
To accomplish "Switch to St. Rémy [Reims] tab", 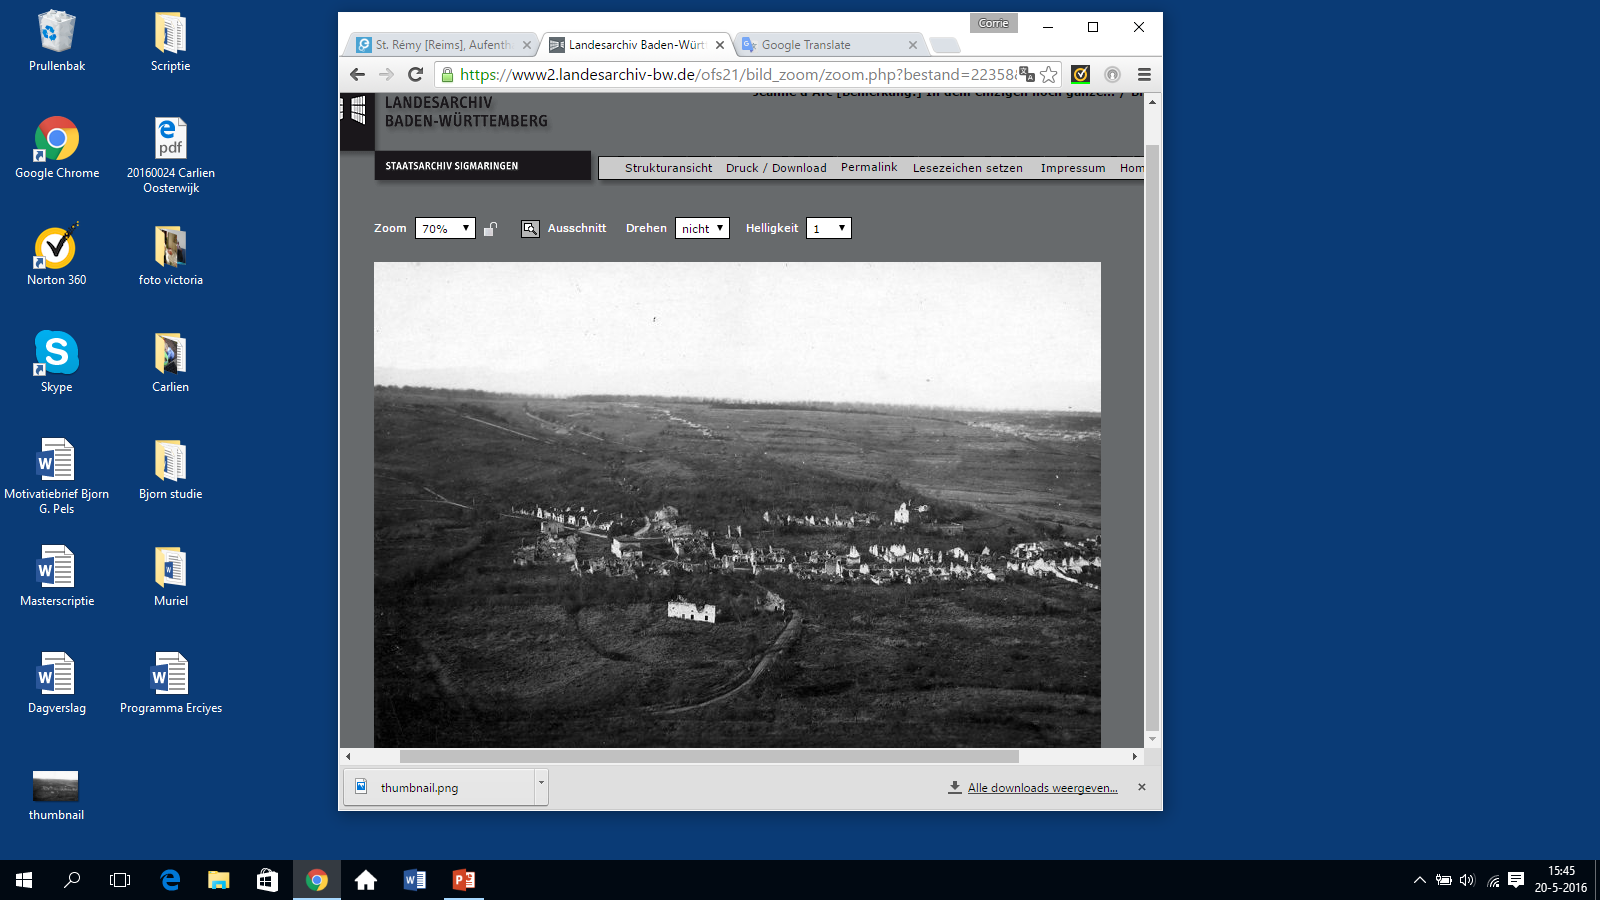I will 443,45.
